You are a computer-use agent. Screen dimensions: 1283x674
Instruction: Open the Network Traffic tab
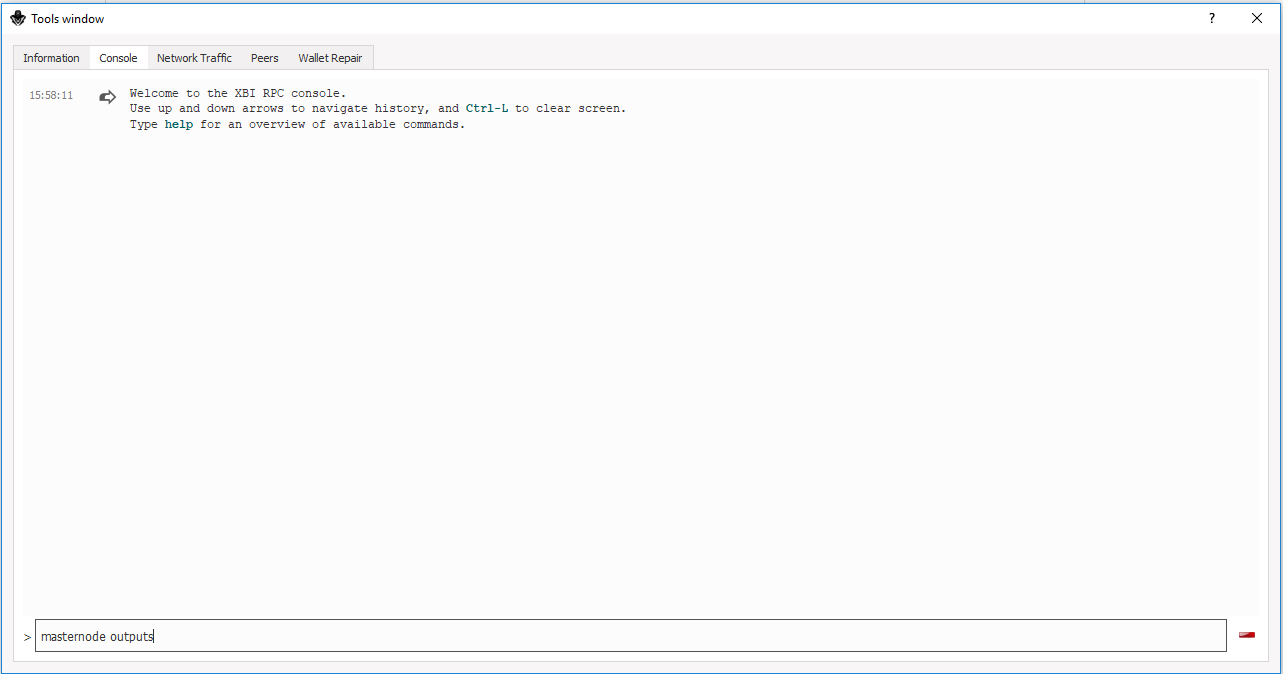194,58
